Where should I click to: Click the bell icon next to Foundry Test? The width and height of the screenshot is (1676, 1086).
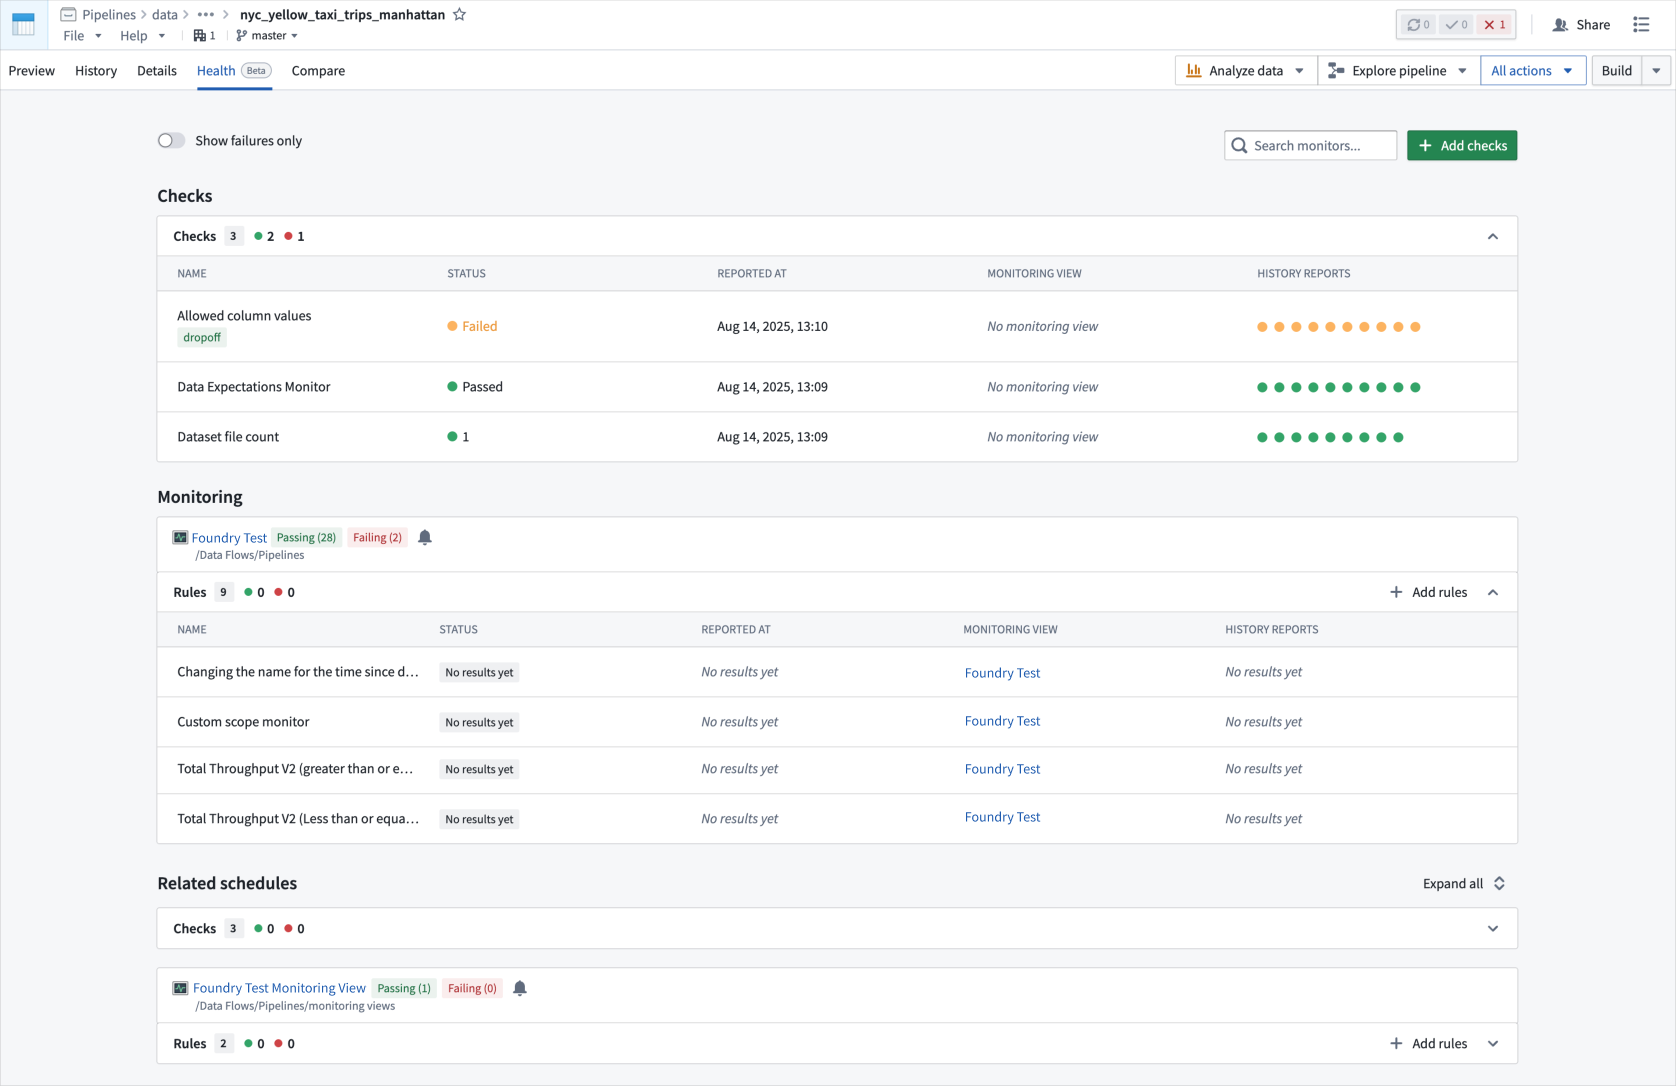[425, 538]
